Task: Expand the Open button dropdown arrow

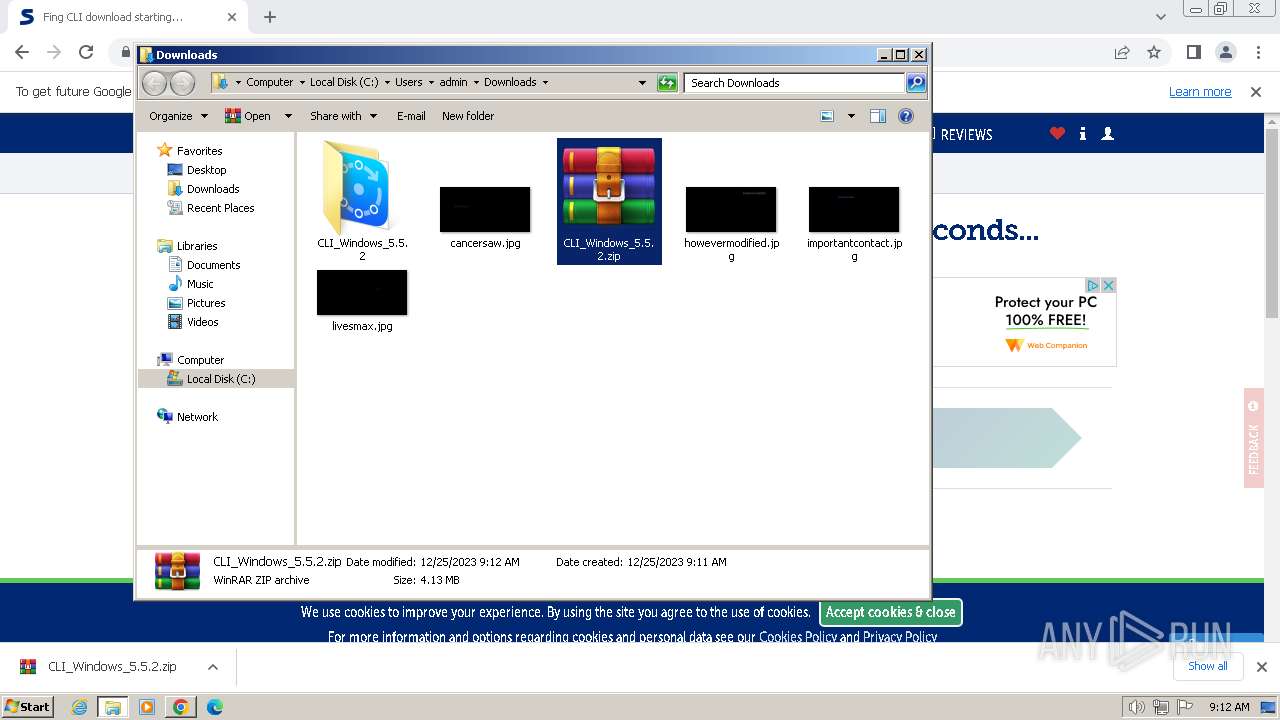Action: [288, 116]
